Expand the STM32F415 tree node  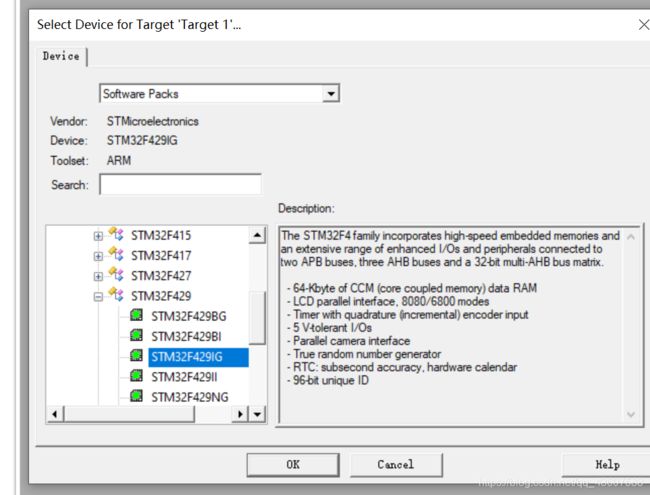tap(98, 236)
